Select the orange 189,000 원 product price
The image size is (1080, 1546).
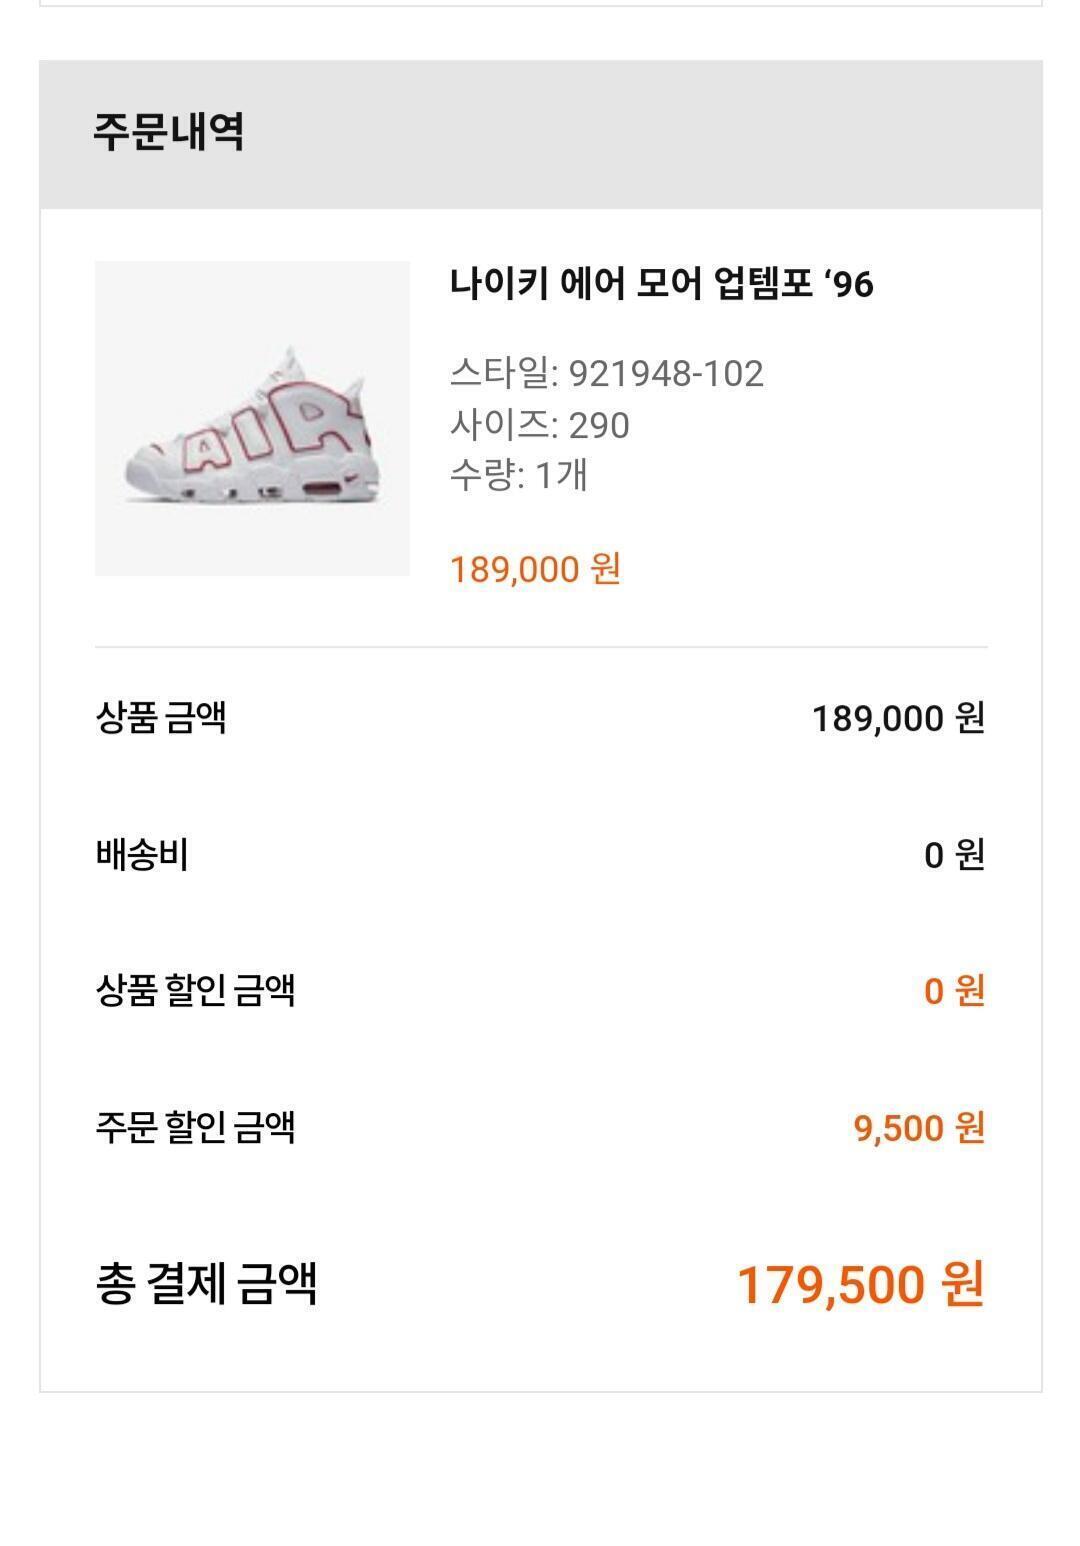tap(536, 569)
